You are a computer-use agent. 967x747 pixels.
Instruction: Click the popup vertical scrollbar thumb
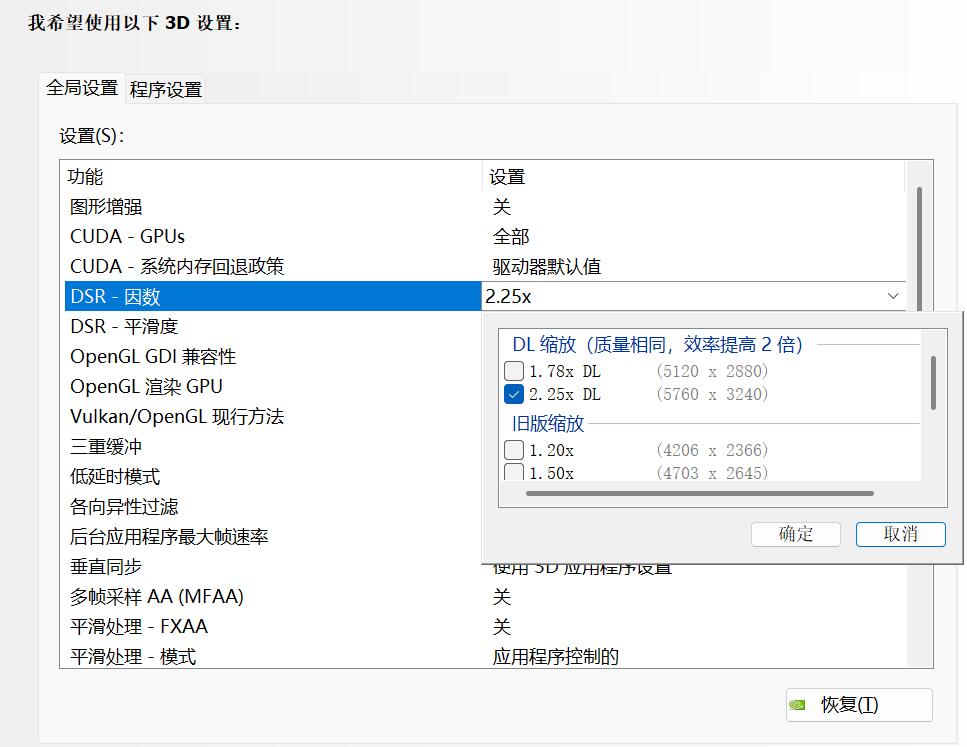(933, 382)
